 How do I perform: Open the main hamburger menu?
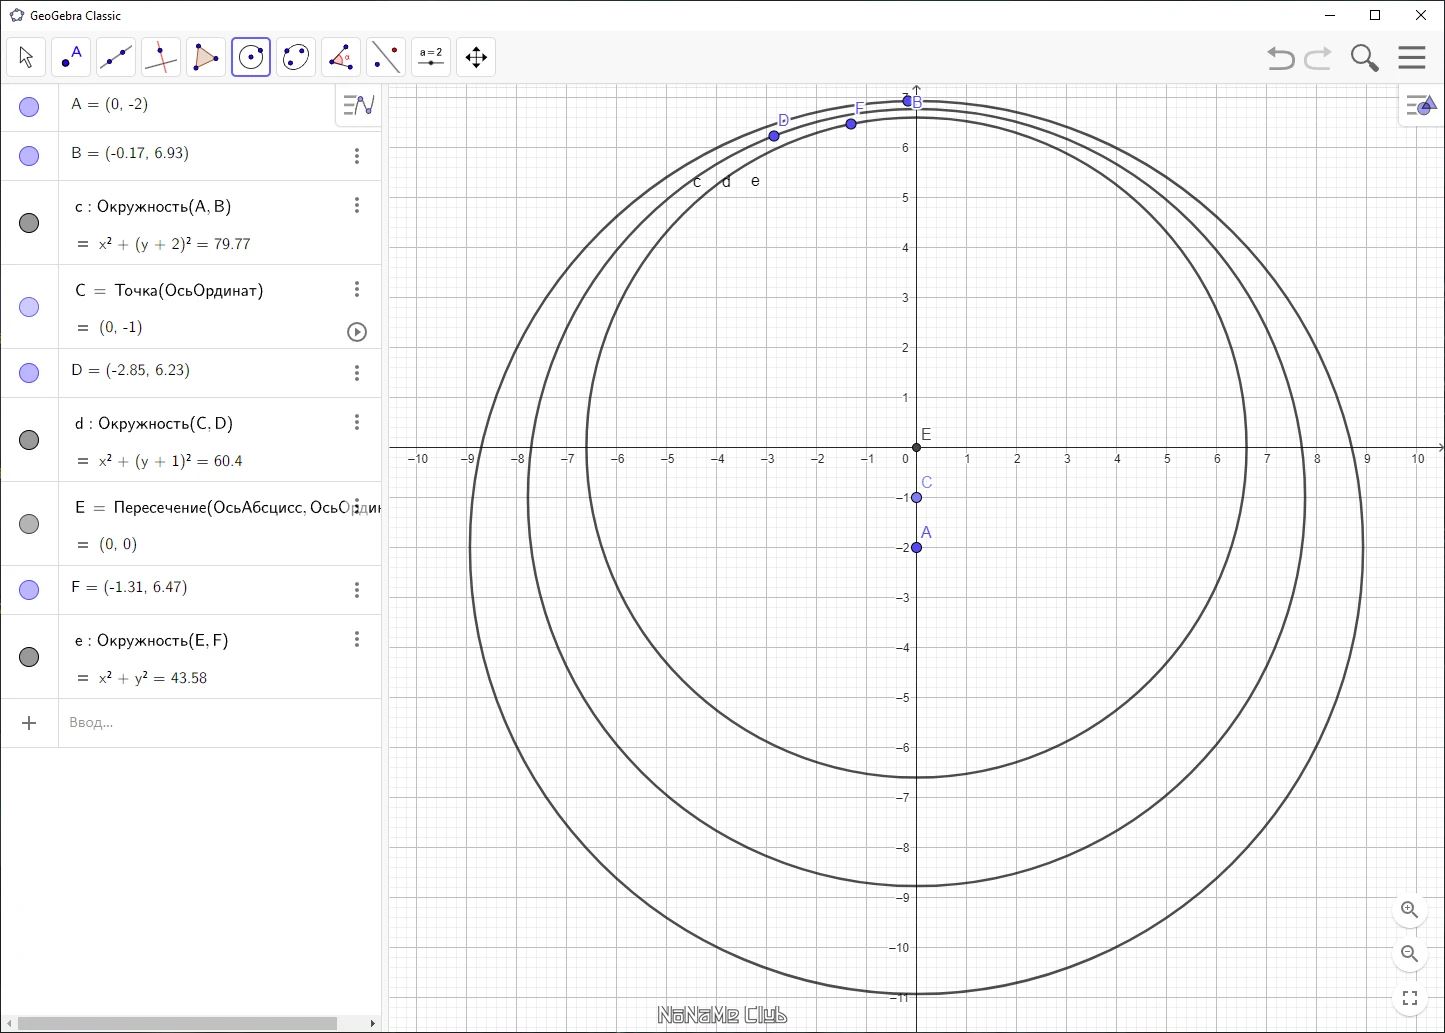coord(1412,57)
